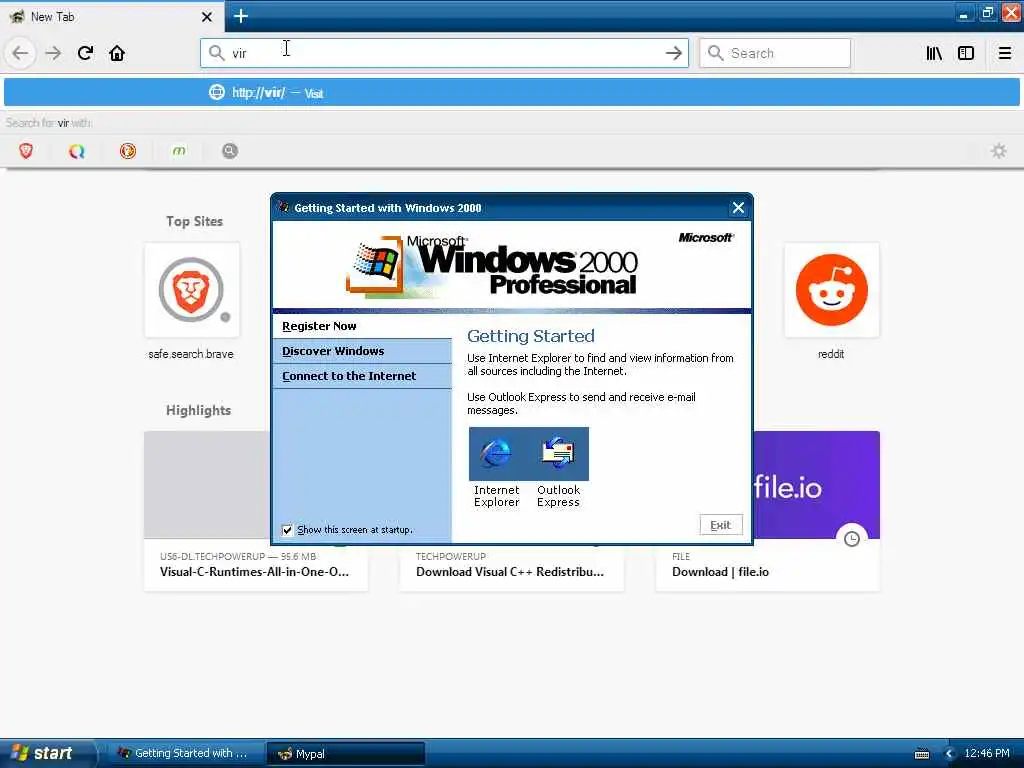The width and height of the screenshot is (1024, 768).
Task: Search with the green m engine icon
Action: (179, 152)
